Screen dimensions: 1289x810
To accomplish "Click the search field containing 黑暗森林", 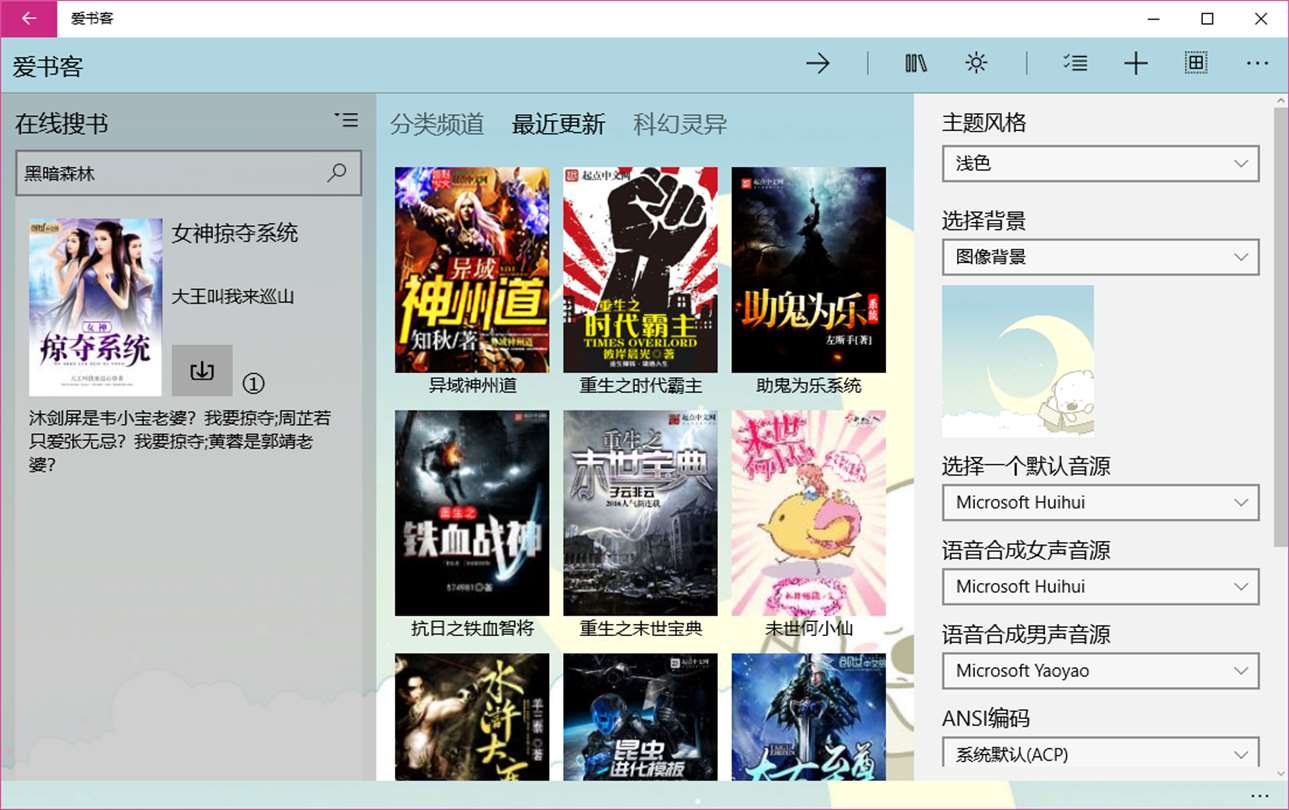I will pyautogui.click(x=188, y=173).
